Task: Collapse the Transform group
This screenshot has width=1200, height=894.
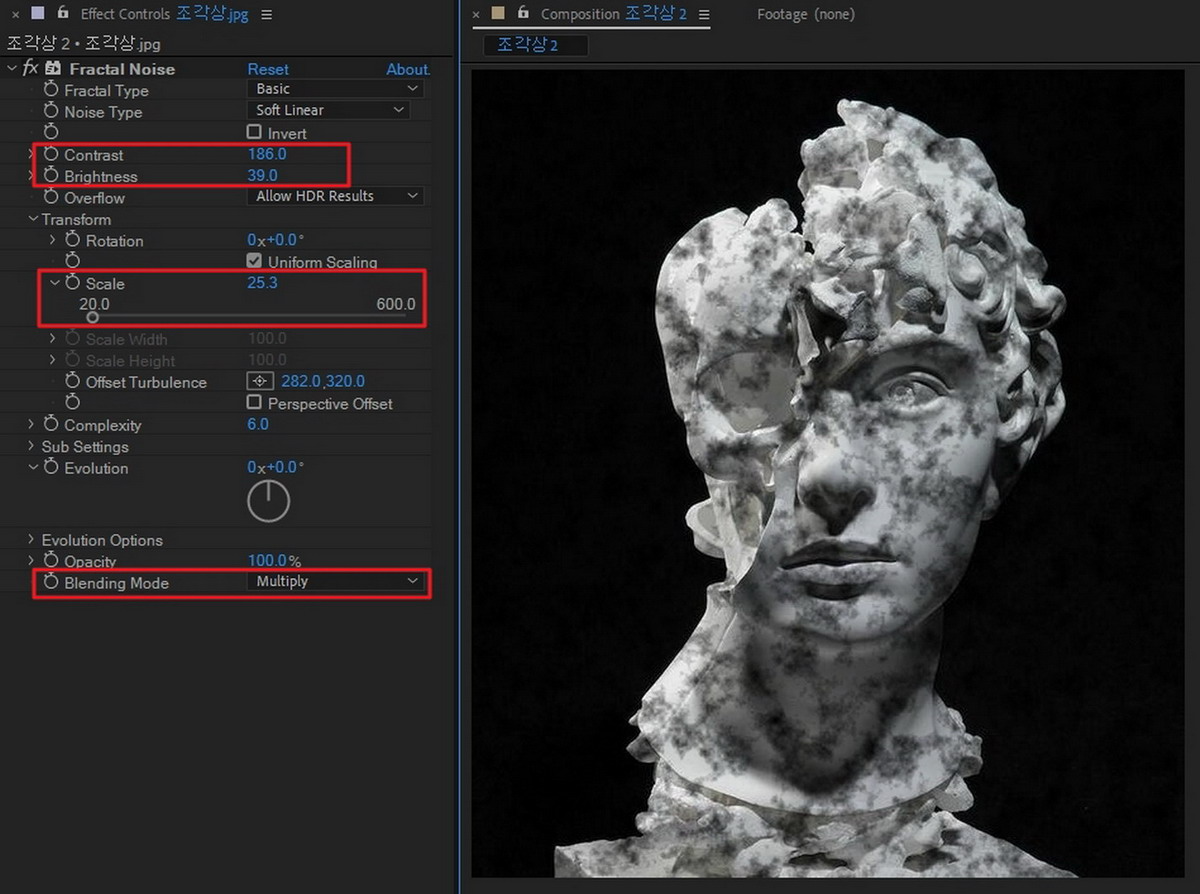Action: pos(32,219)
